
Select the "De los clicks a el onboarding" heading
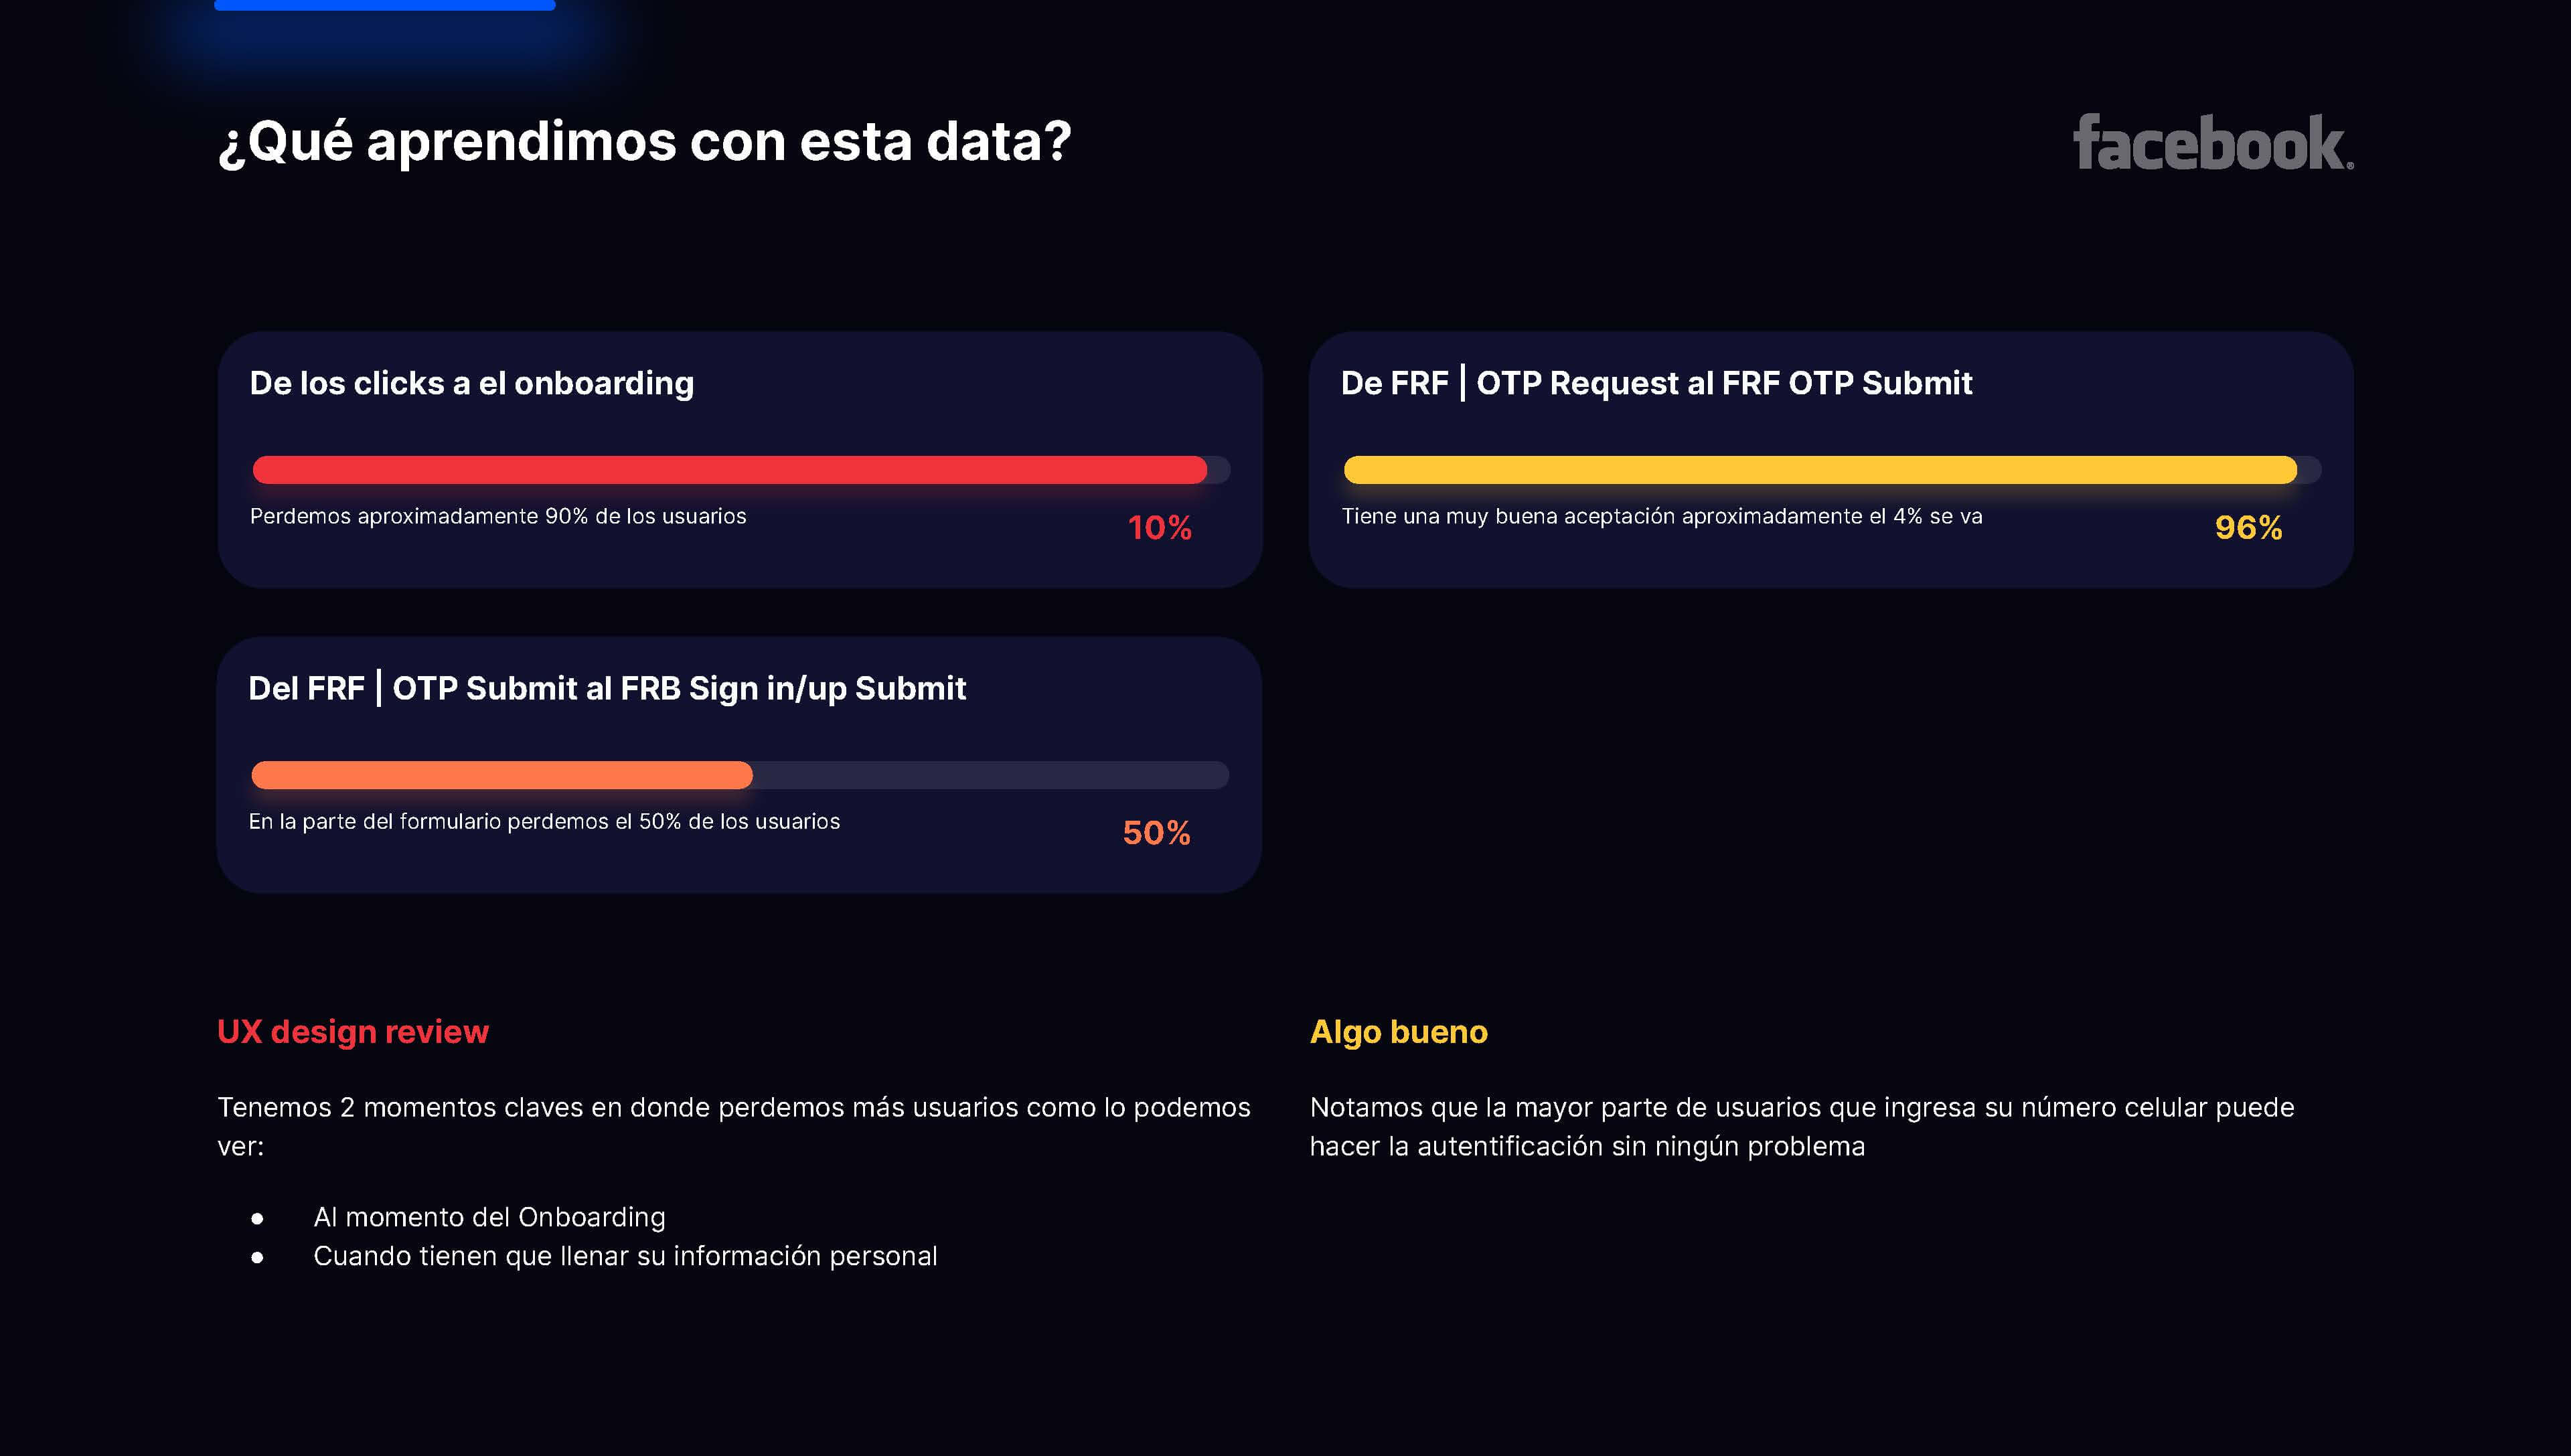click(x=471, y=383)
